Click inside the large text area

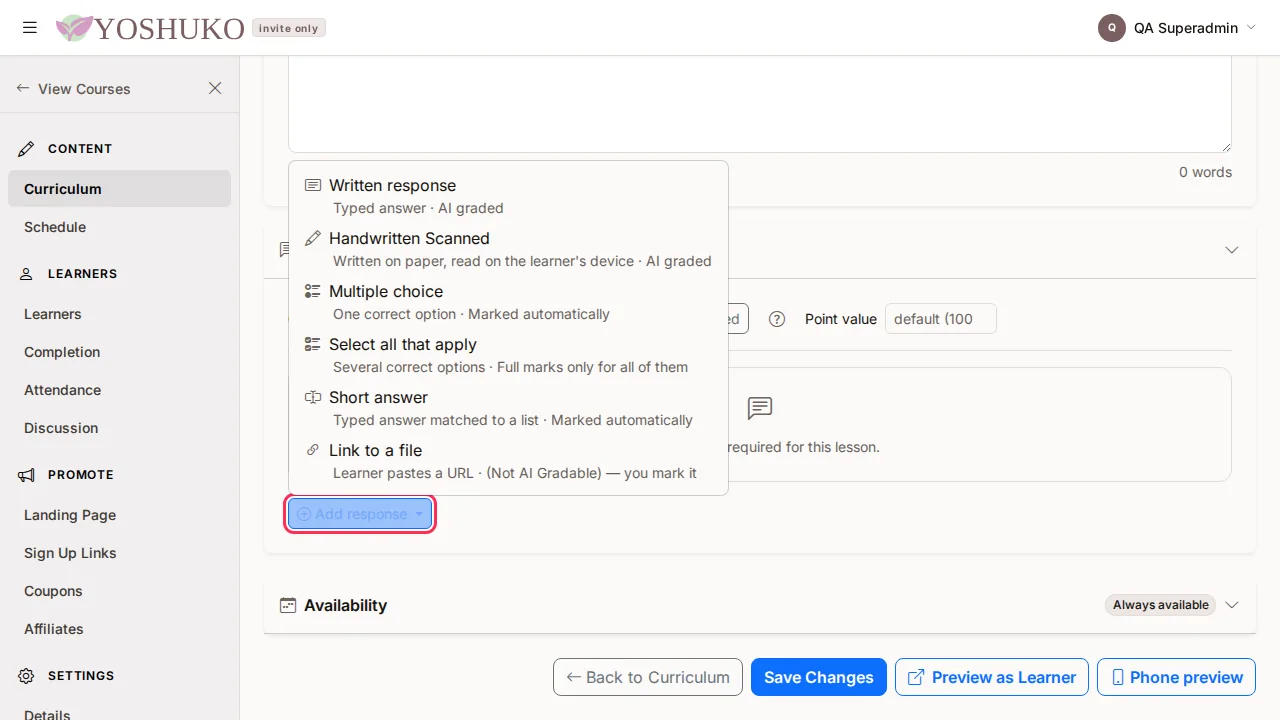pyautogui.click(x=760, y=104)
